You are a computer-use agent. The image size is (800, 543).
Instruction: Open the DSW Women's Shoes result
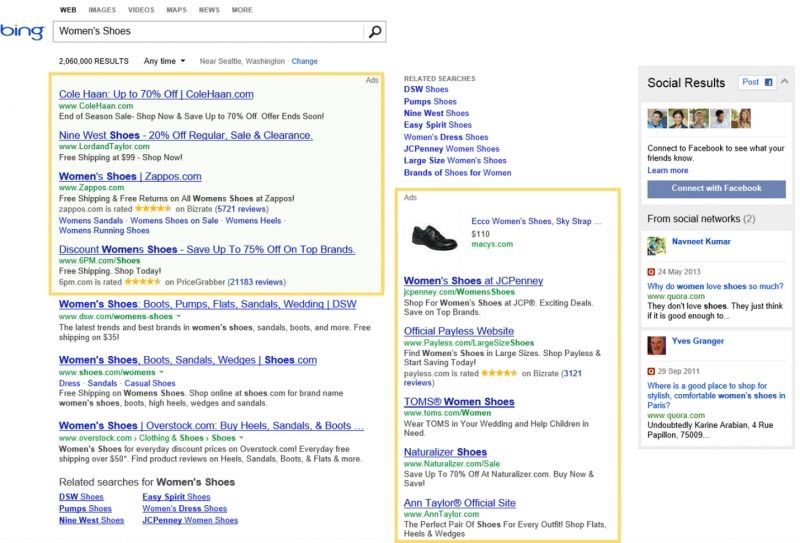coord(208,304)
